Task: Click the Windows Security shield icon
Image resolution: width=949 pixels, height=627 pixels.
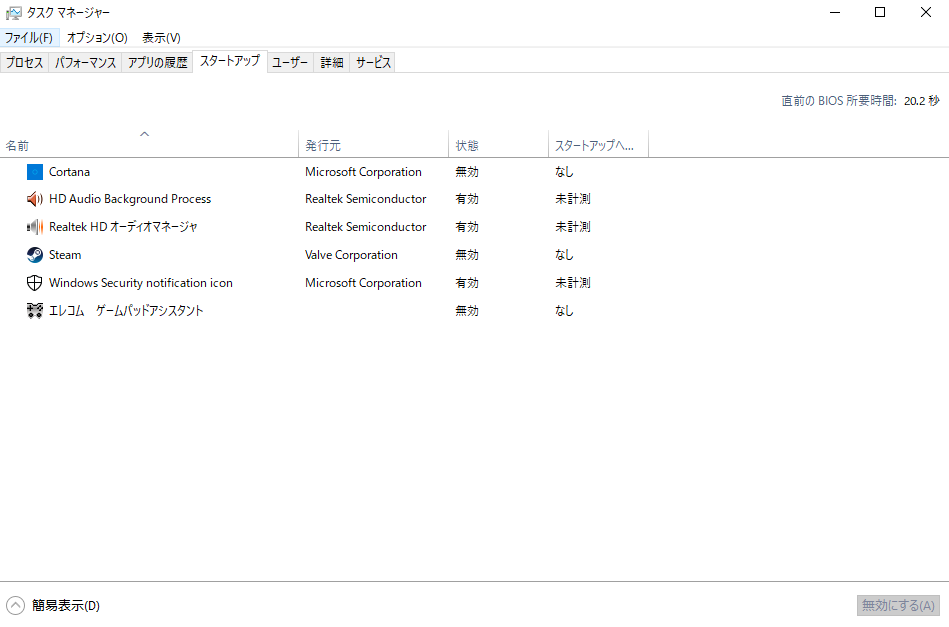Action: [x=35, y=283]
